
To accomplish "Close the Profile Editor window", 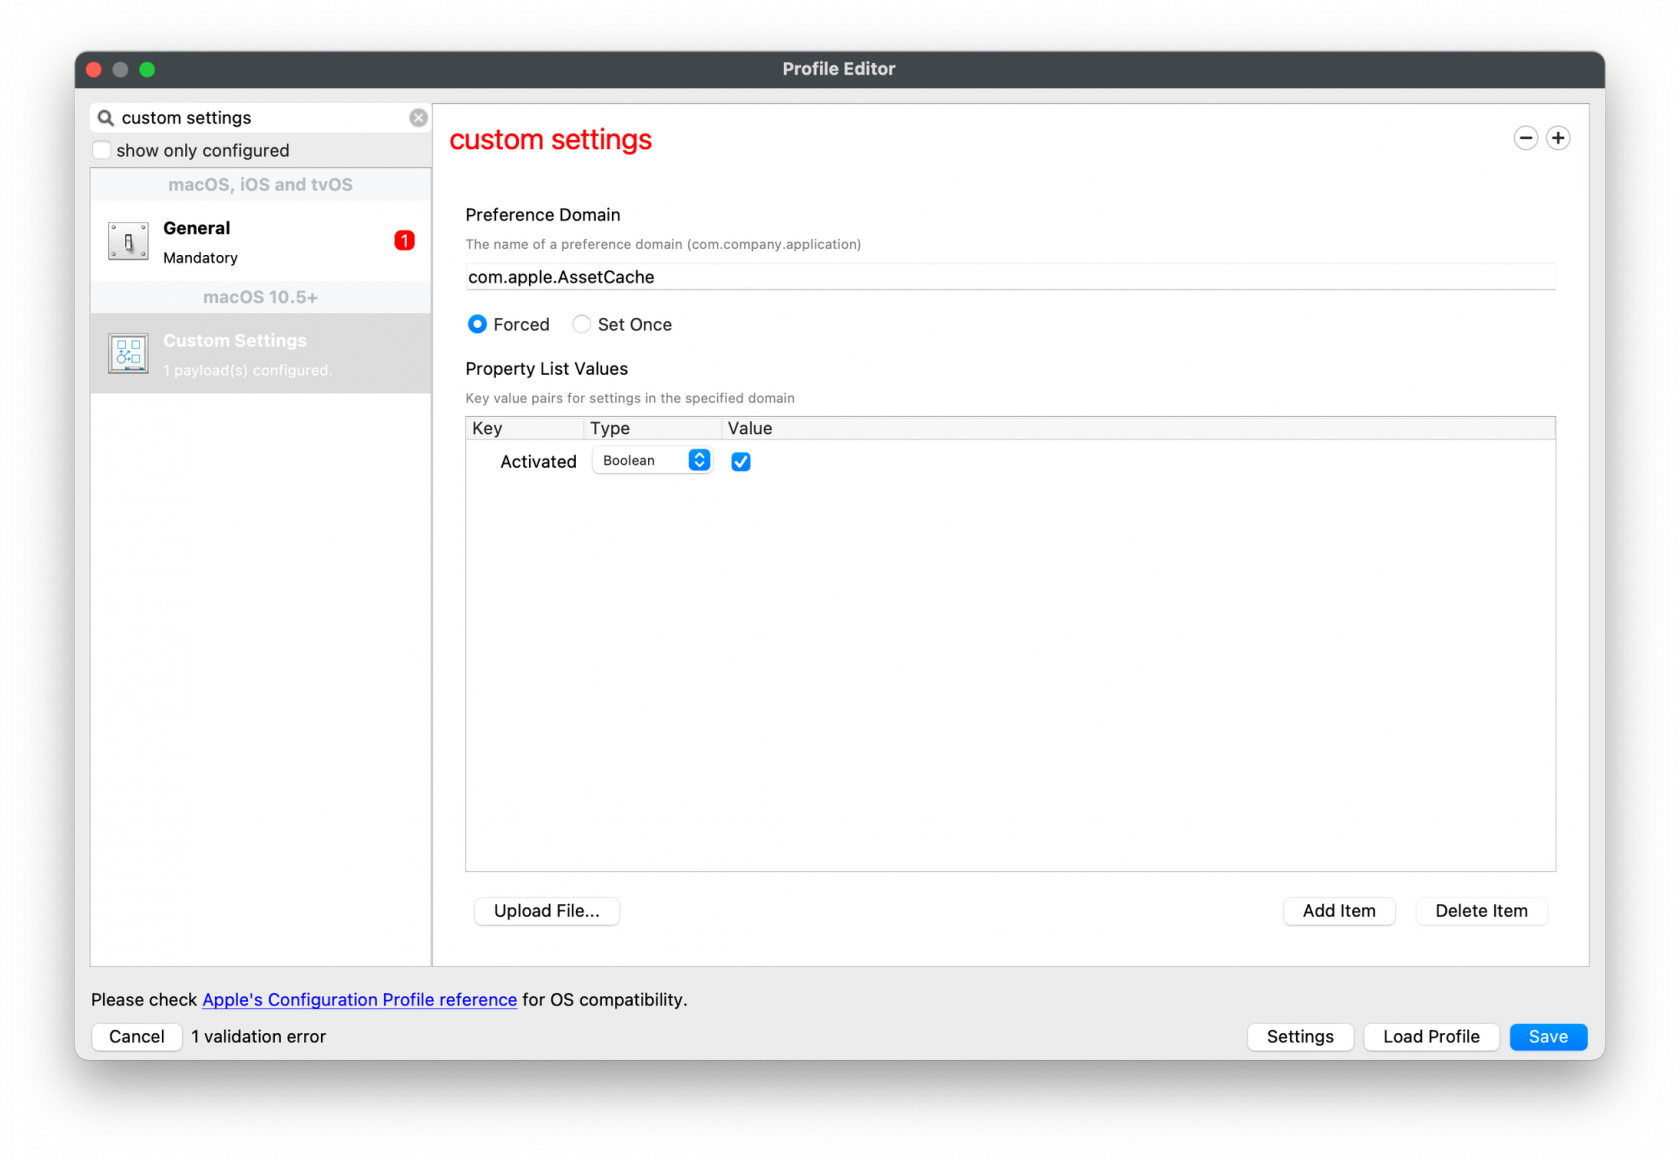I will click(x=94, y=69).
